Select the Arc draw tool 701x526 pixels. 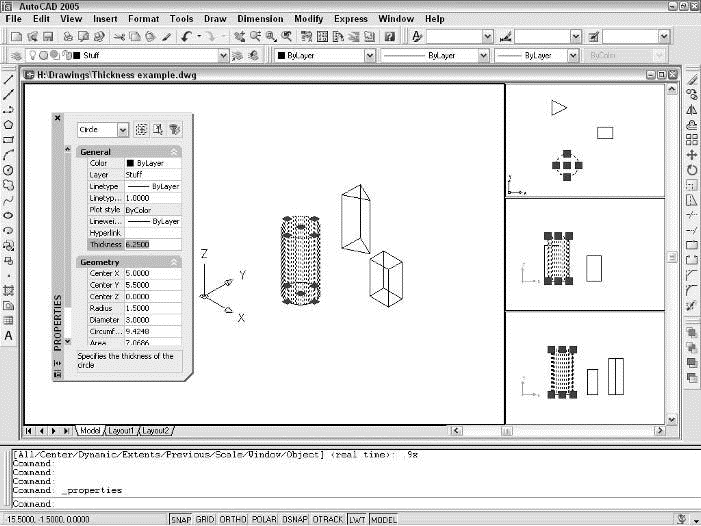coord(8,155)
